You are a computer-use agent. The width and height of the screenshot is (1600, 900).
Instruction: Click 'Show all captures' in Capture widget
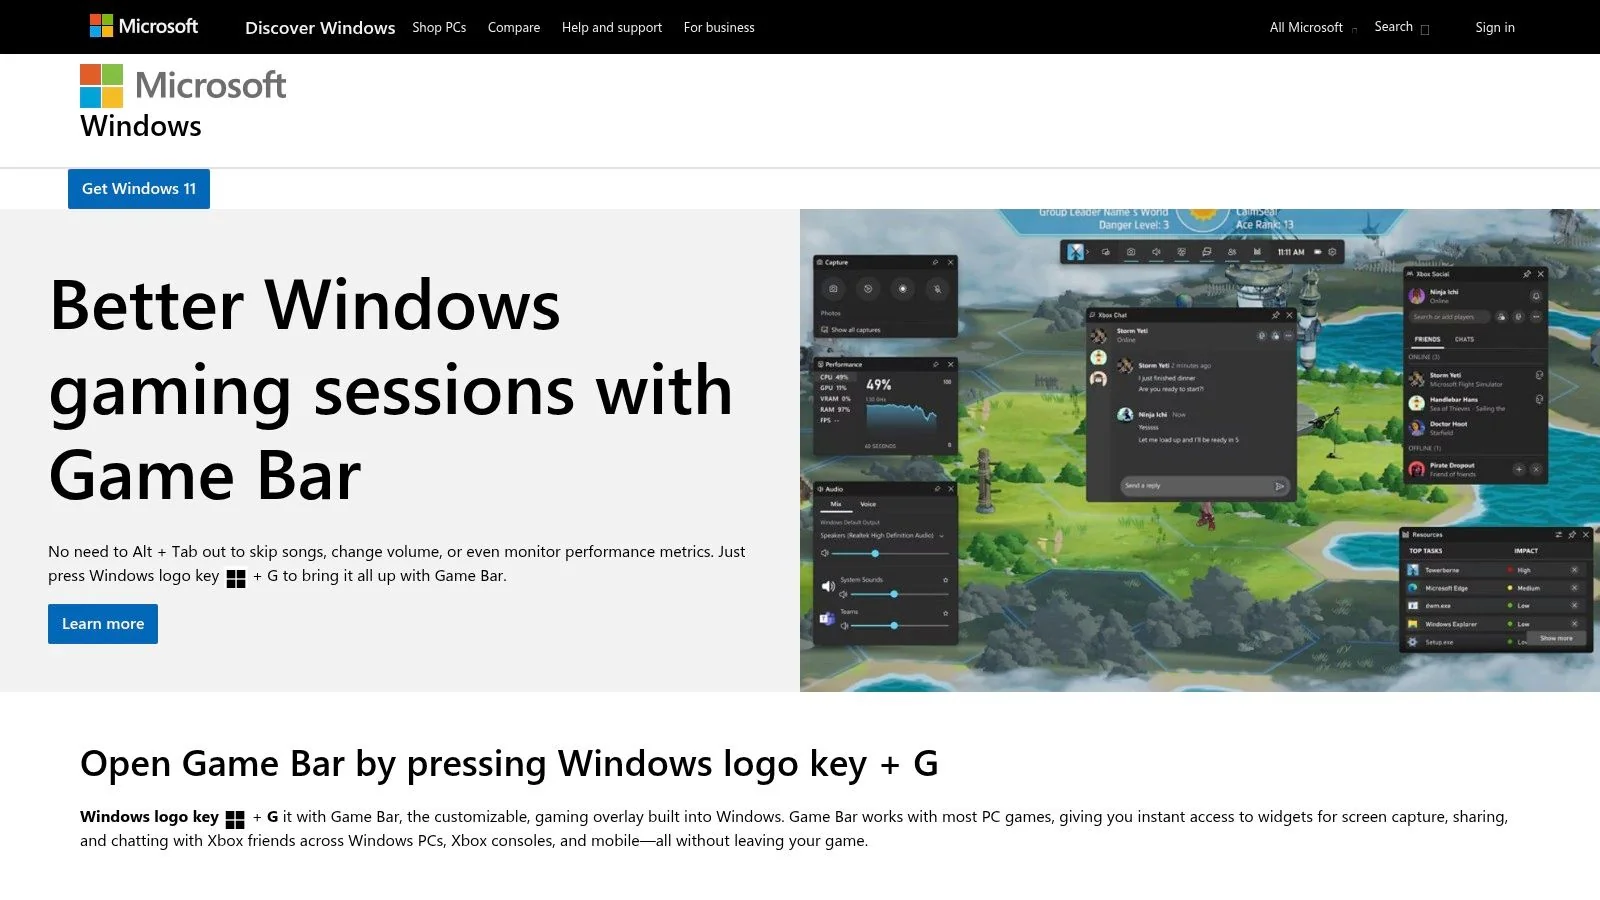pos(851,330)
